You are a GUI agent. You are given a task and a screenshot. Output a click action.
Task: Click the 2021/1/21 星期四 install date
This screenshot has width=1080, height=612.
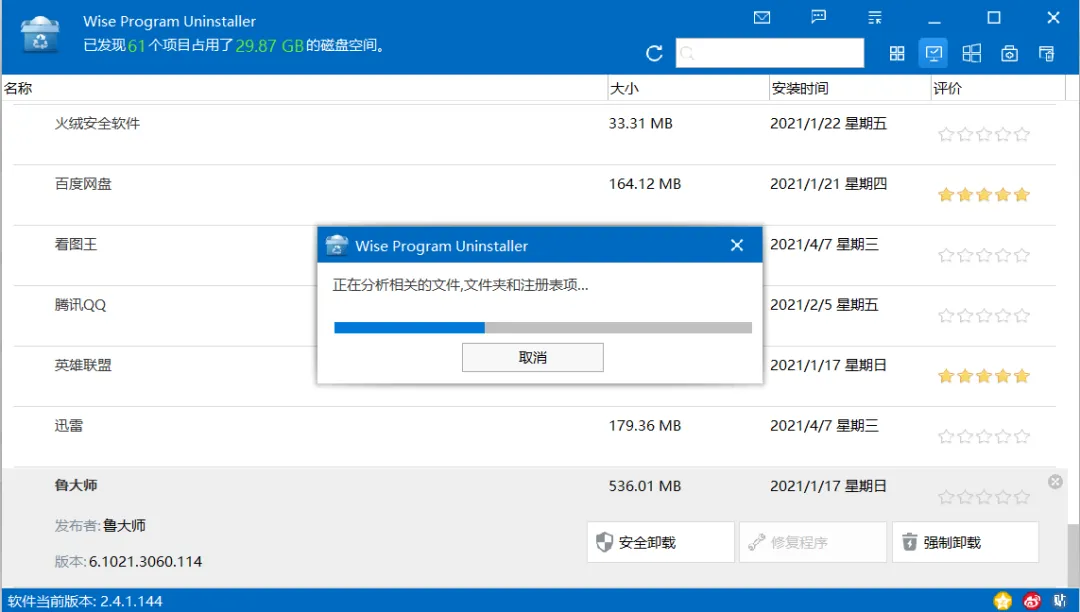(829, 184)
